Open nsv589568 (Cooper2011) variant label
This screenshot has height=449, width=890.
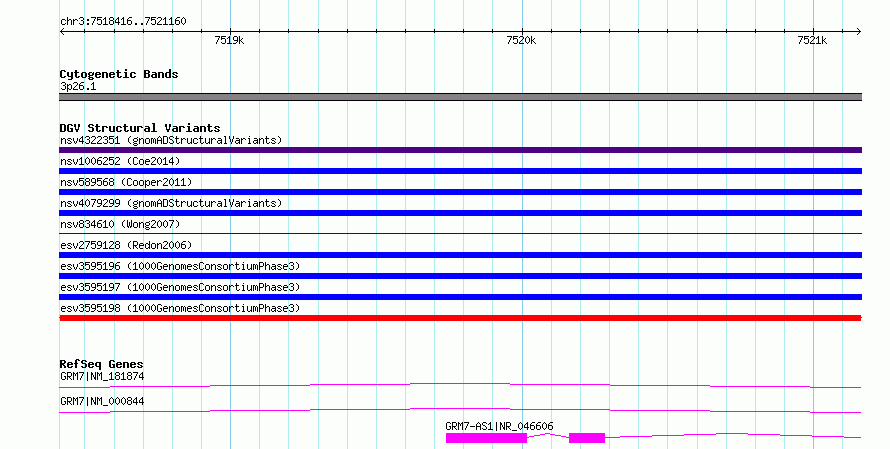(126, 182)
